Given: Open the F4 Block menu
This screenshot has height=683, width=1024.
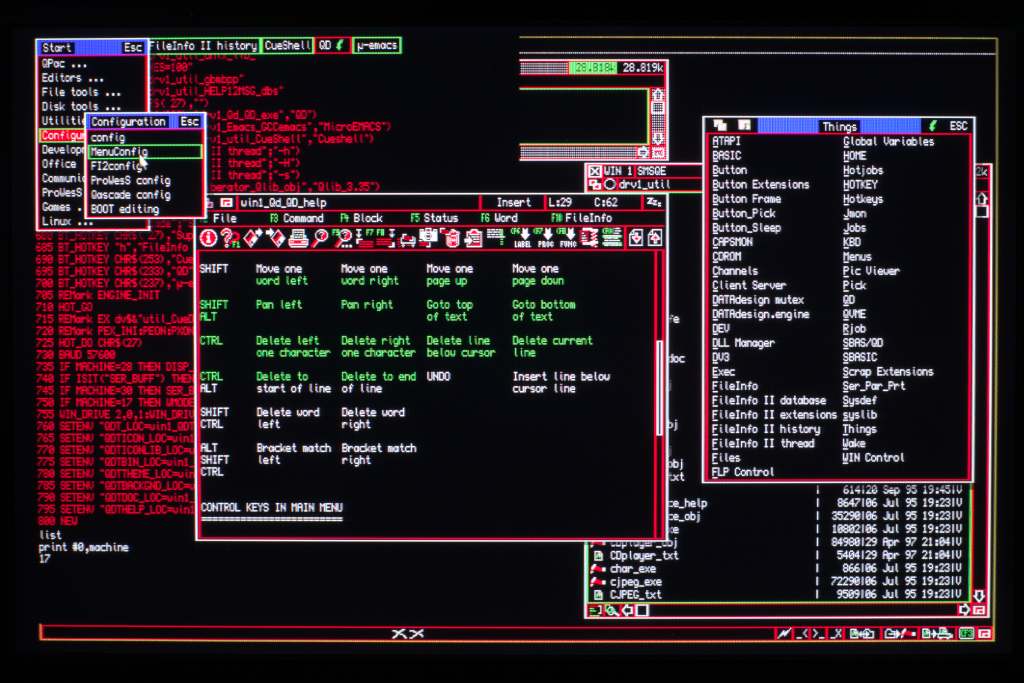Looking at the screenshot, I should [x=361, y=218].
